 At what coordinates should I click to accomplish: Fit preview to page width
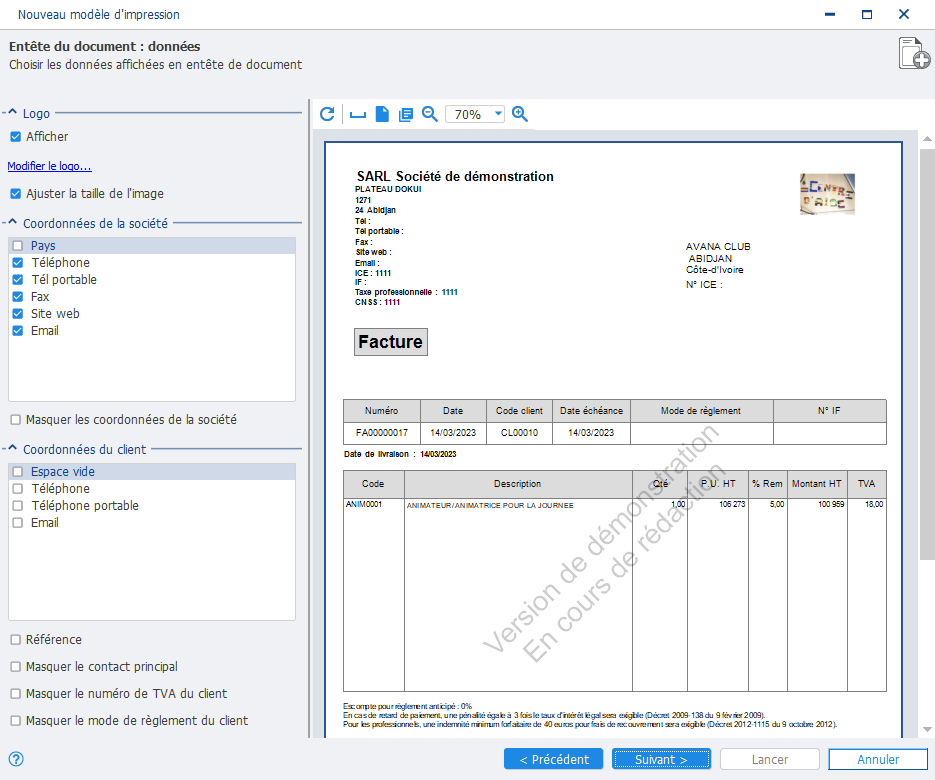(358, 114)
